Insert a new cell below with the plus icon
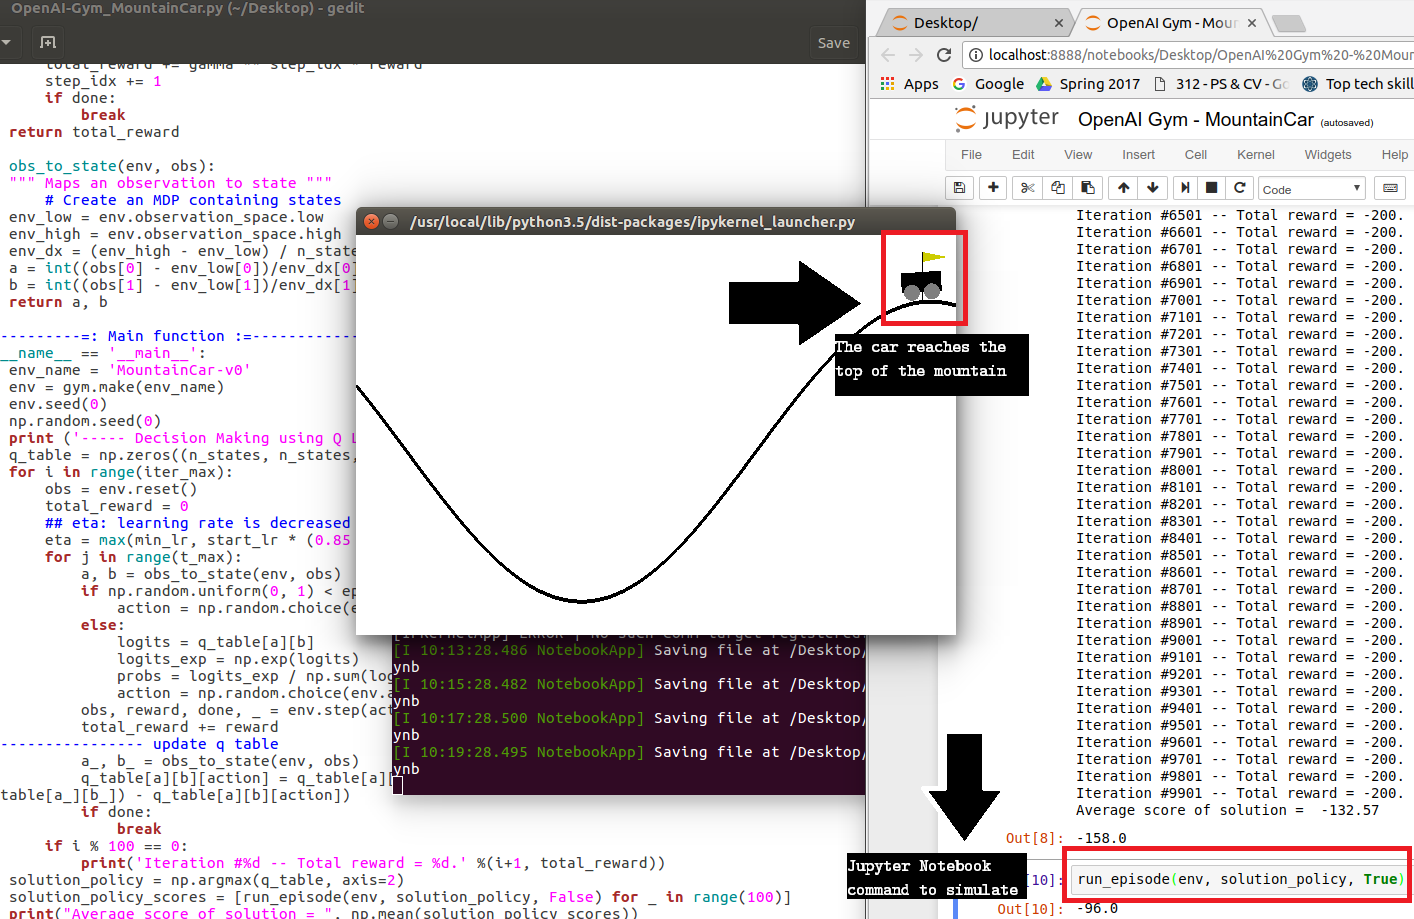This screenshot has width=1414, height=919. [x=993, y=188]
